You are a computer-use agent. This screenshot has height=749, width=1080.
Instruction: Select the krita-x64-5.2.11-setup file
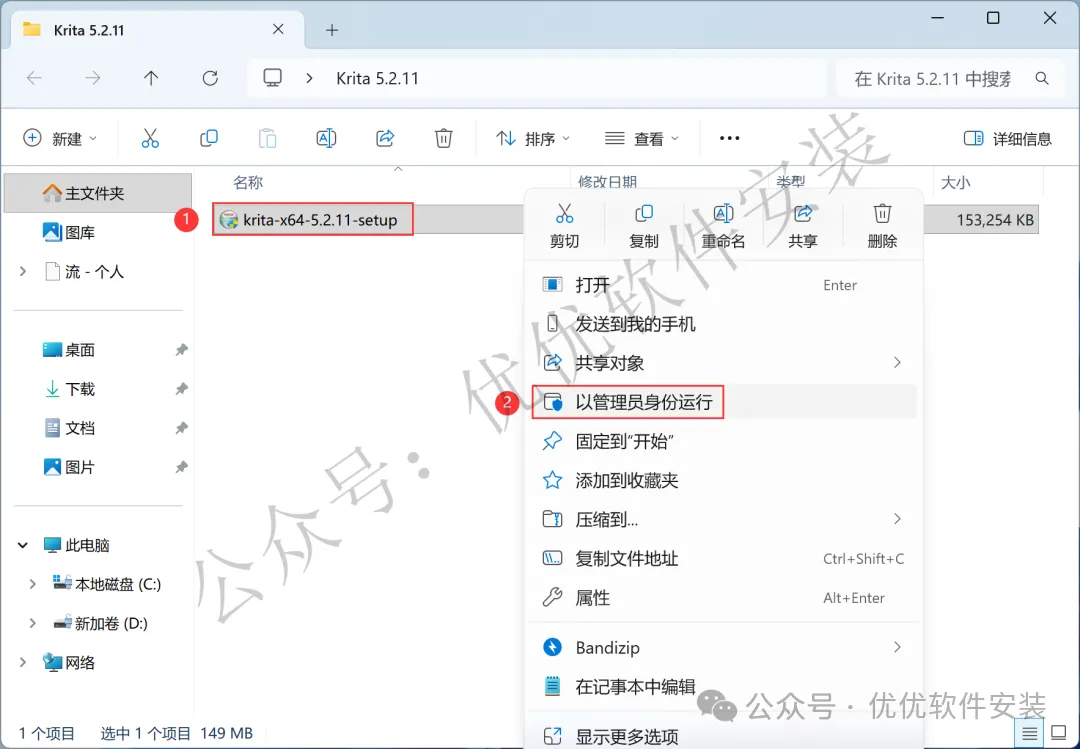313,220
